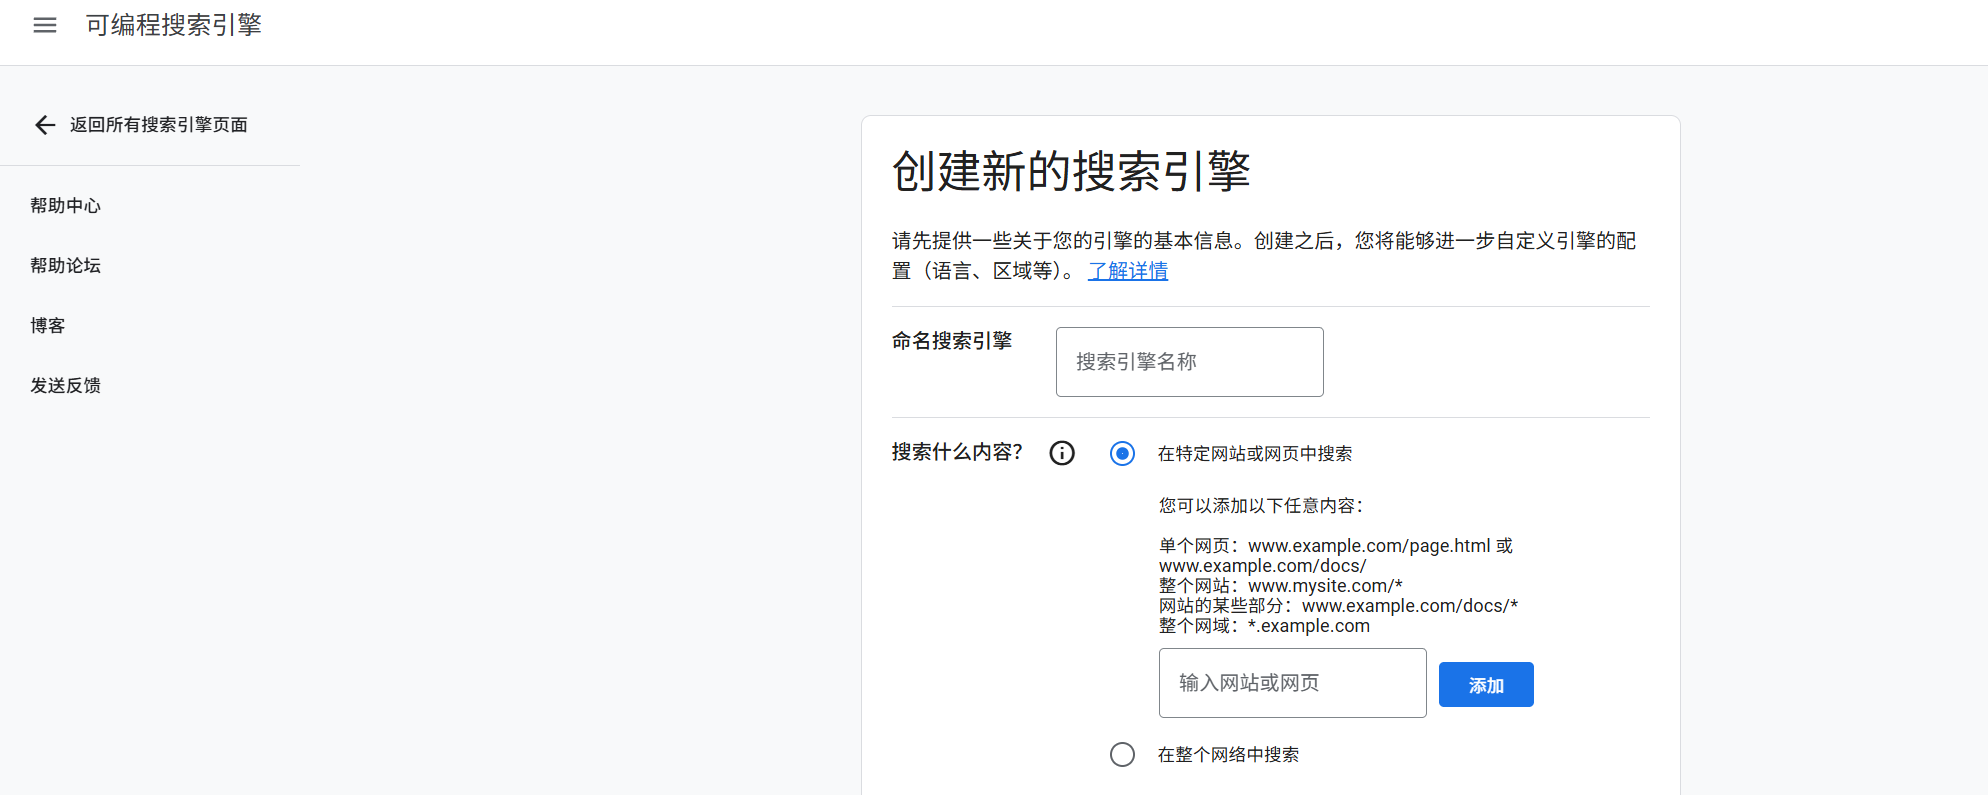This screenshot has height=795, width=1988.
Task: Focus the 搜索引擎名称 input field
Action: click(1189, 362)
